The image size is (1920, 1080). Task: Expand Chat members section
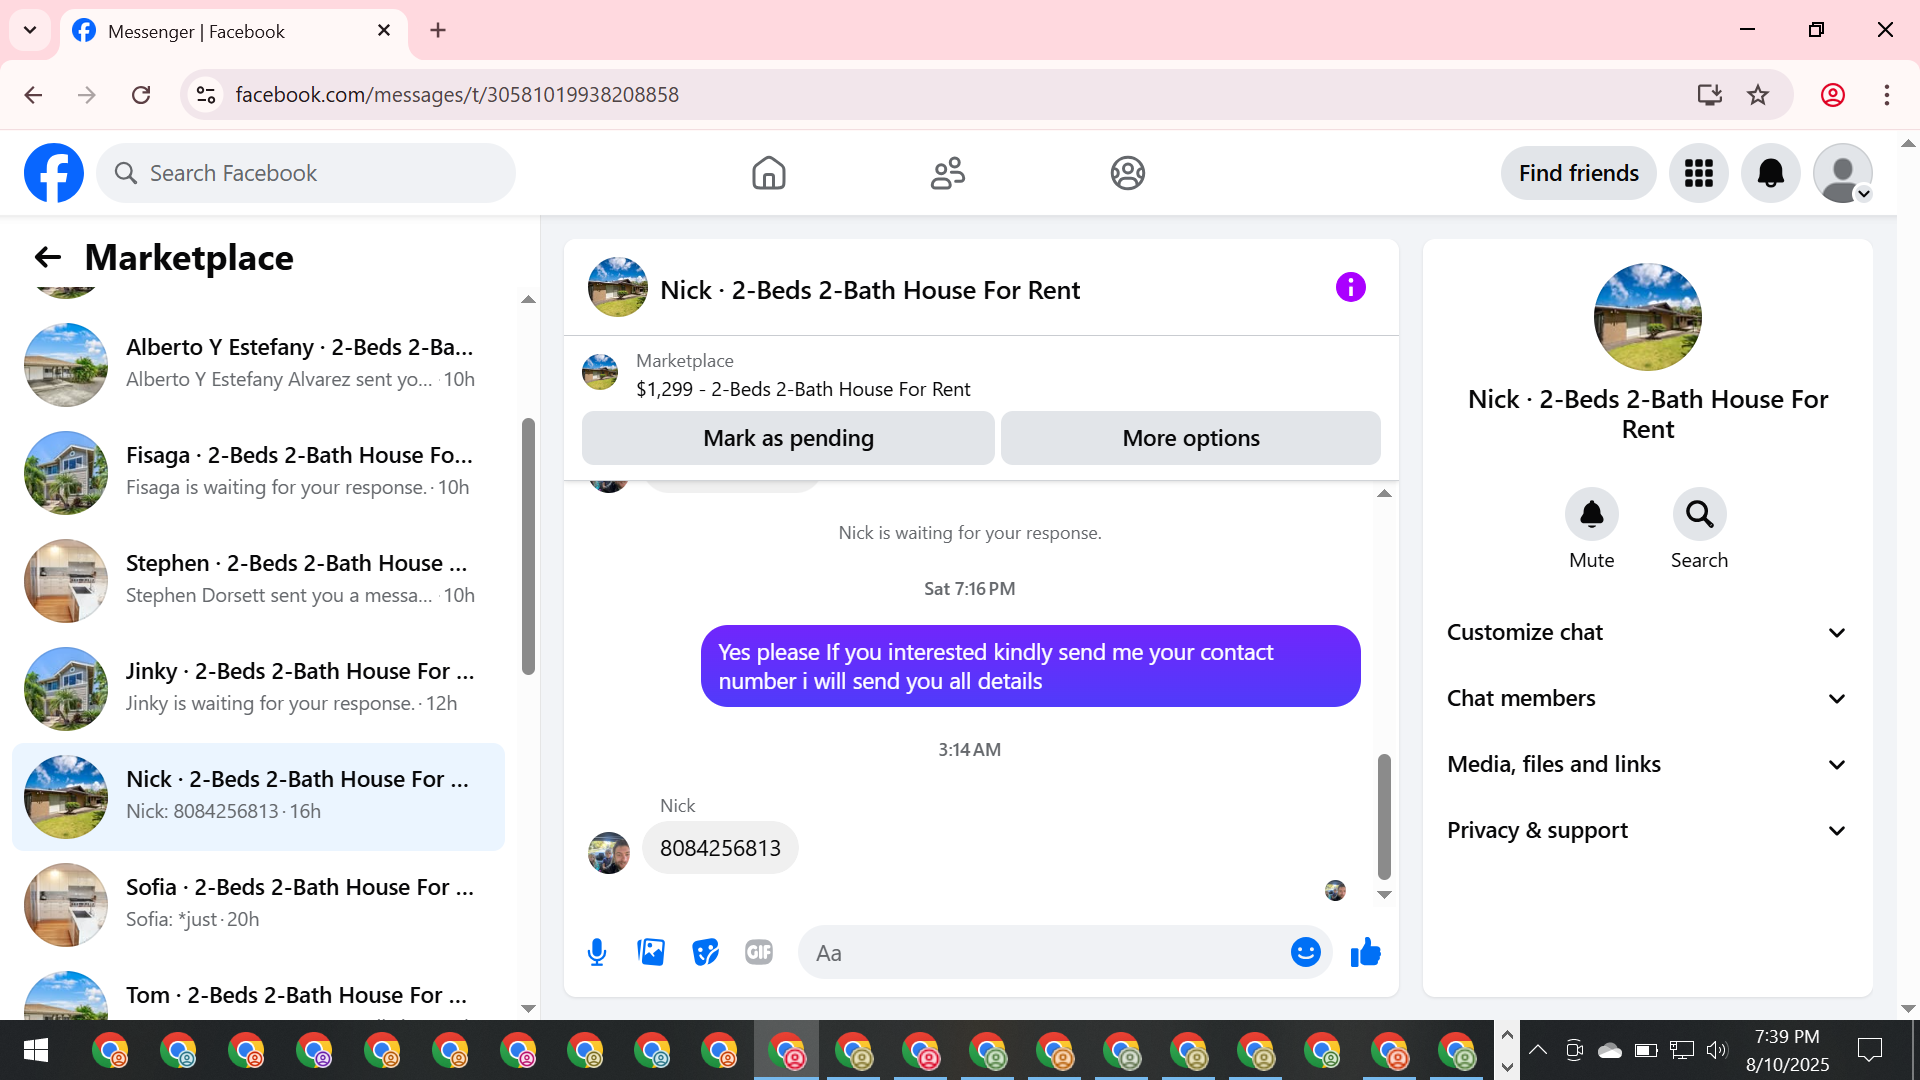pyautogui.click(x=1646, y=698)
